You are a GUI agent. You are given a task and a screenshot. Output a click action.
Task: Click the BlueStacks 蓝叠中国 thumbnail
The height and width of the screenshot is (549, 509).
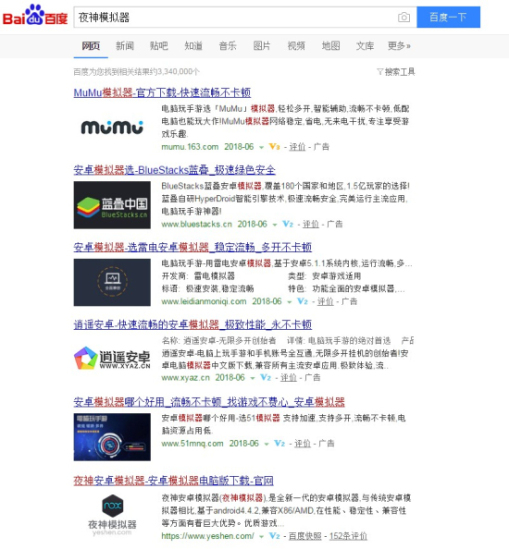tap(112, 205)
